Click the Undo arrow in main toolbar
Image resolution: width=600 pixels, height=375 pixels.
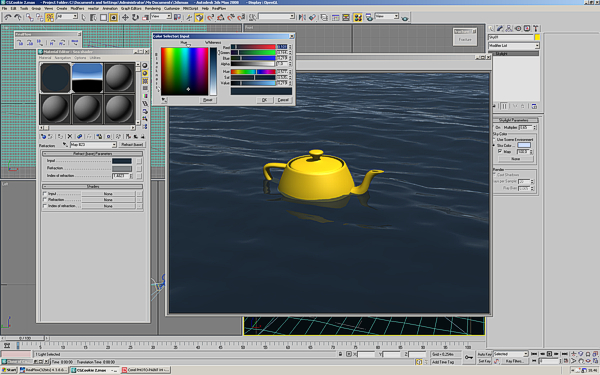pyautogui.click(x=8, y=17)
